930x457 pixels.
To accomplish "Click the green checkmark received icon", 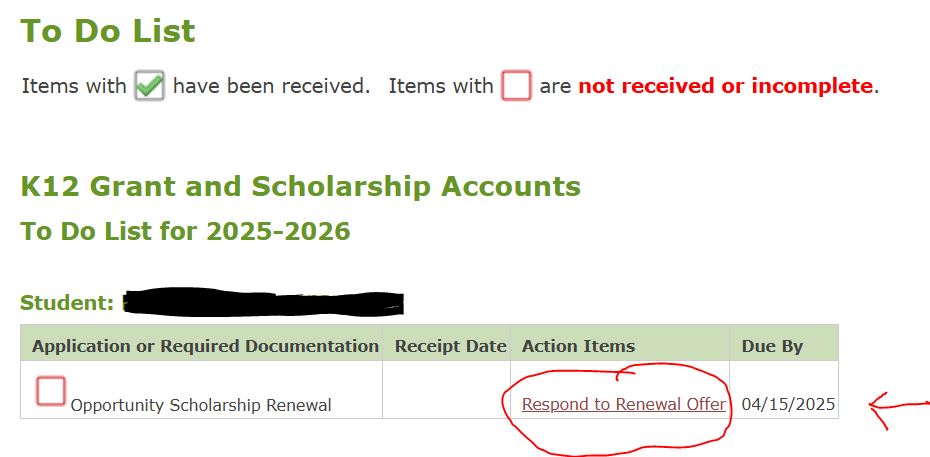I will (150, 87).
